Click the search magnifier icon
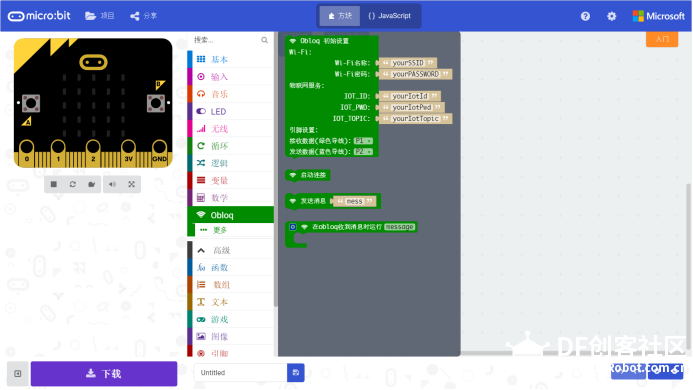Image resolution: width=693 pixels, height=390 pixels. [264, 40]
